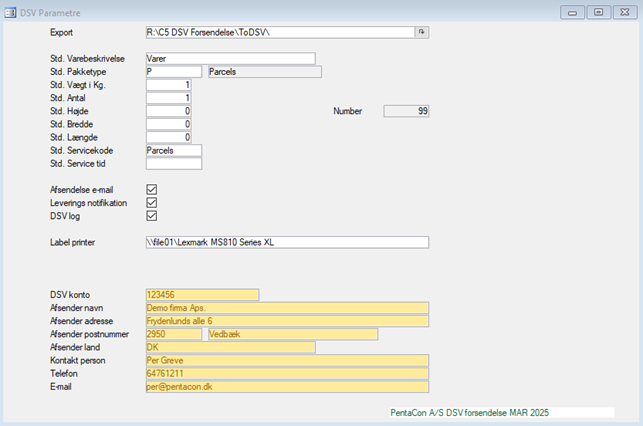
Task: Select the E-mail address field
Action: tap(286, 386)
